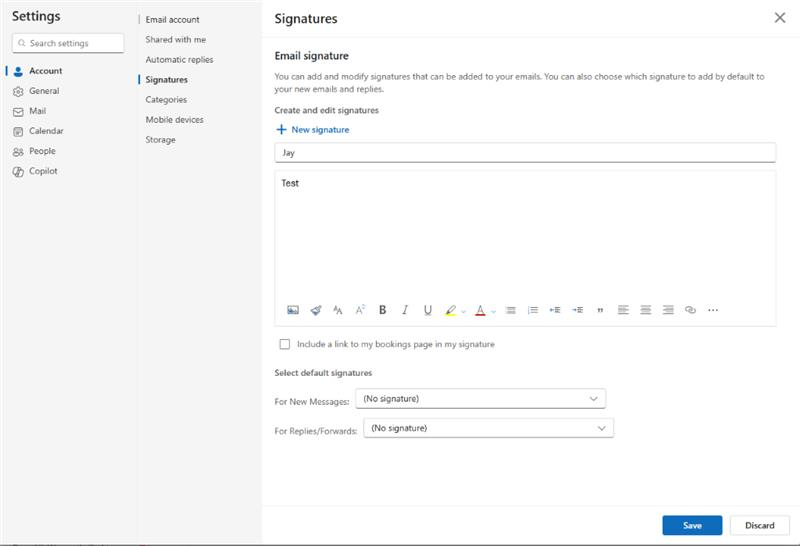The image size is (800, 546).
Task: Click the Save button
Action: point(692,525)
